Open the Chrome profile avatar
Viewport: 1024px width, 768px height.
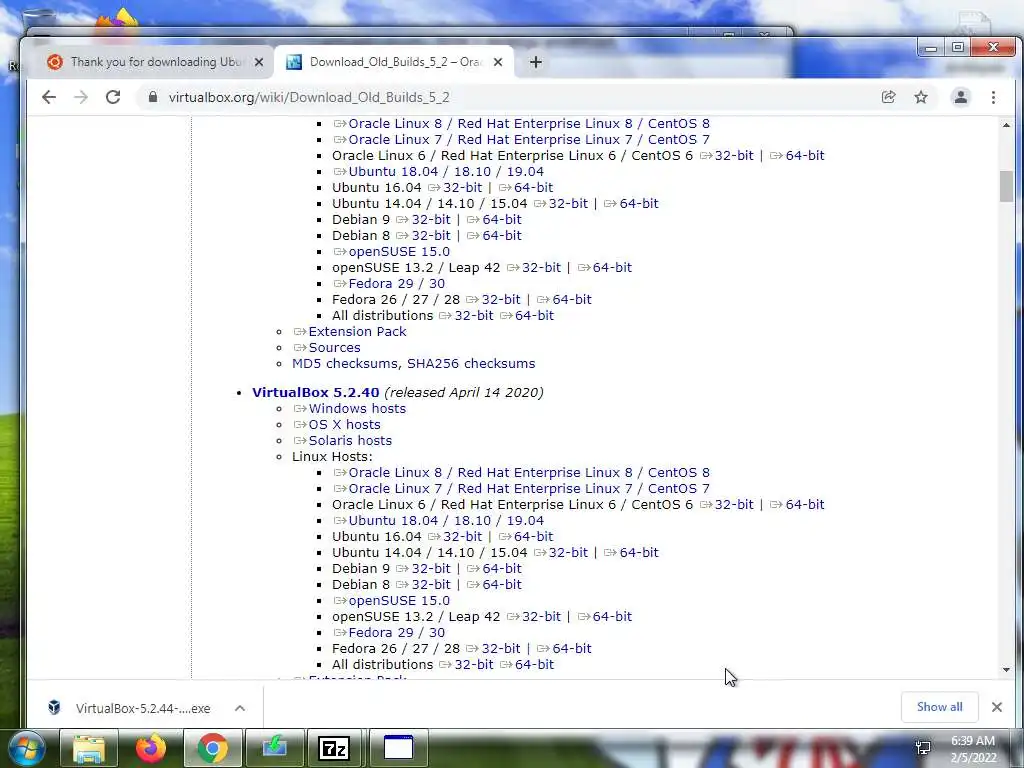tap(961, 97)
